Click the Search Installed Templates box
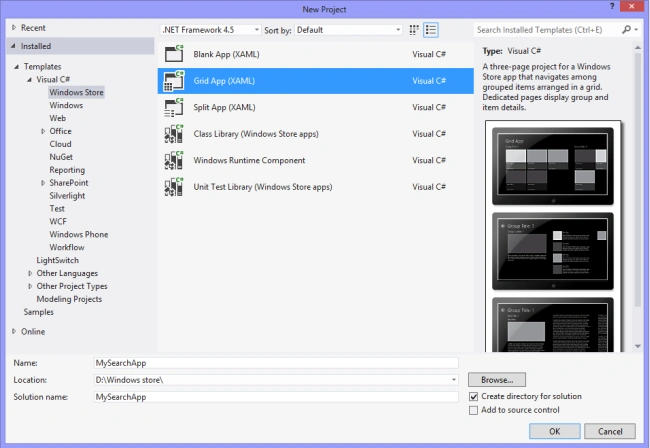Screen dimensions: 650x448 coord(547,30)
